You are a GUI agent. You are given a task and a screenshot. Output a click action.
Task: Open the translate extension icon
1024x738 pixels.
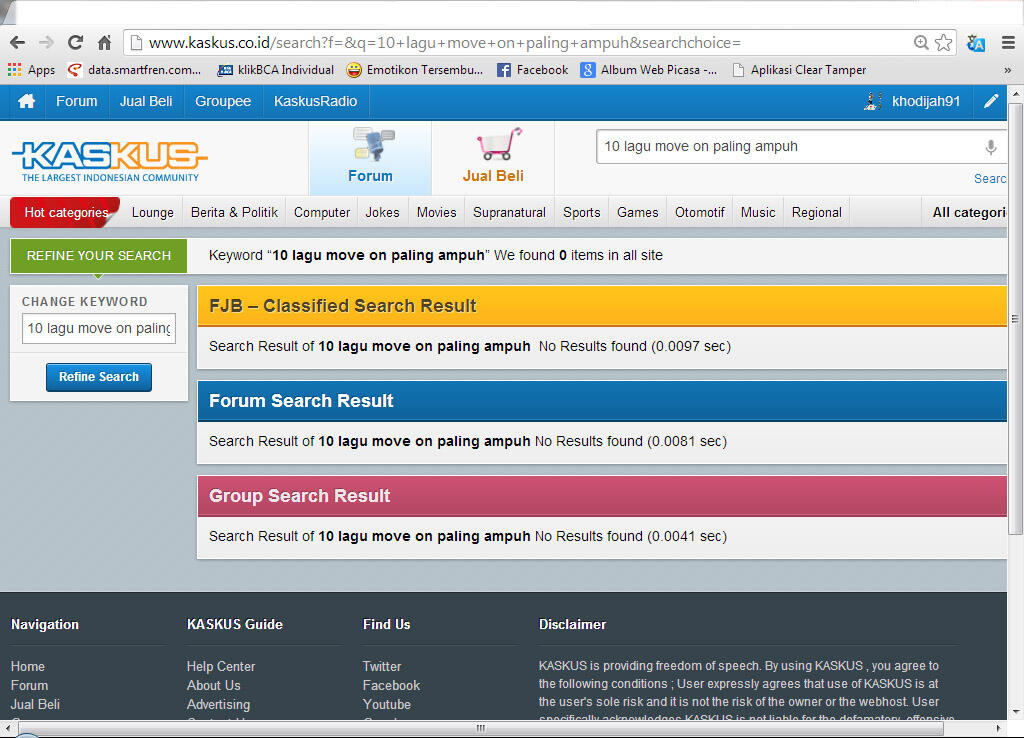[975, 43]
